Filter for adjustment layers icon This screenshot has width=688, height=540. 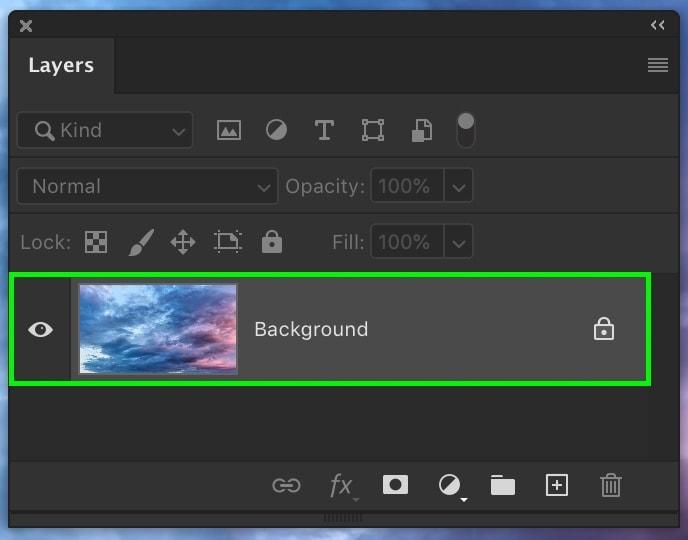click(x=276, y=130)
